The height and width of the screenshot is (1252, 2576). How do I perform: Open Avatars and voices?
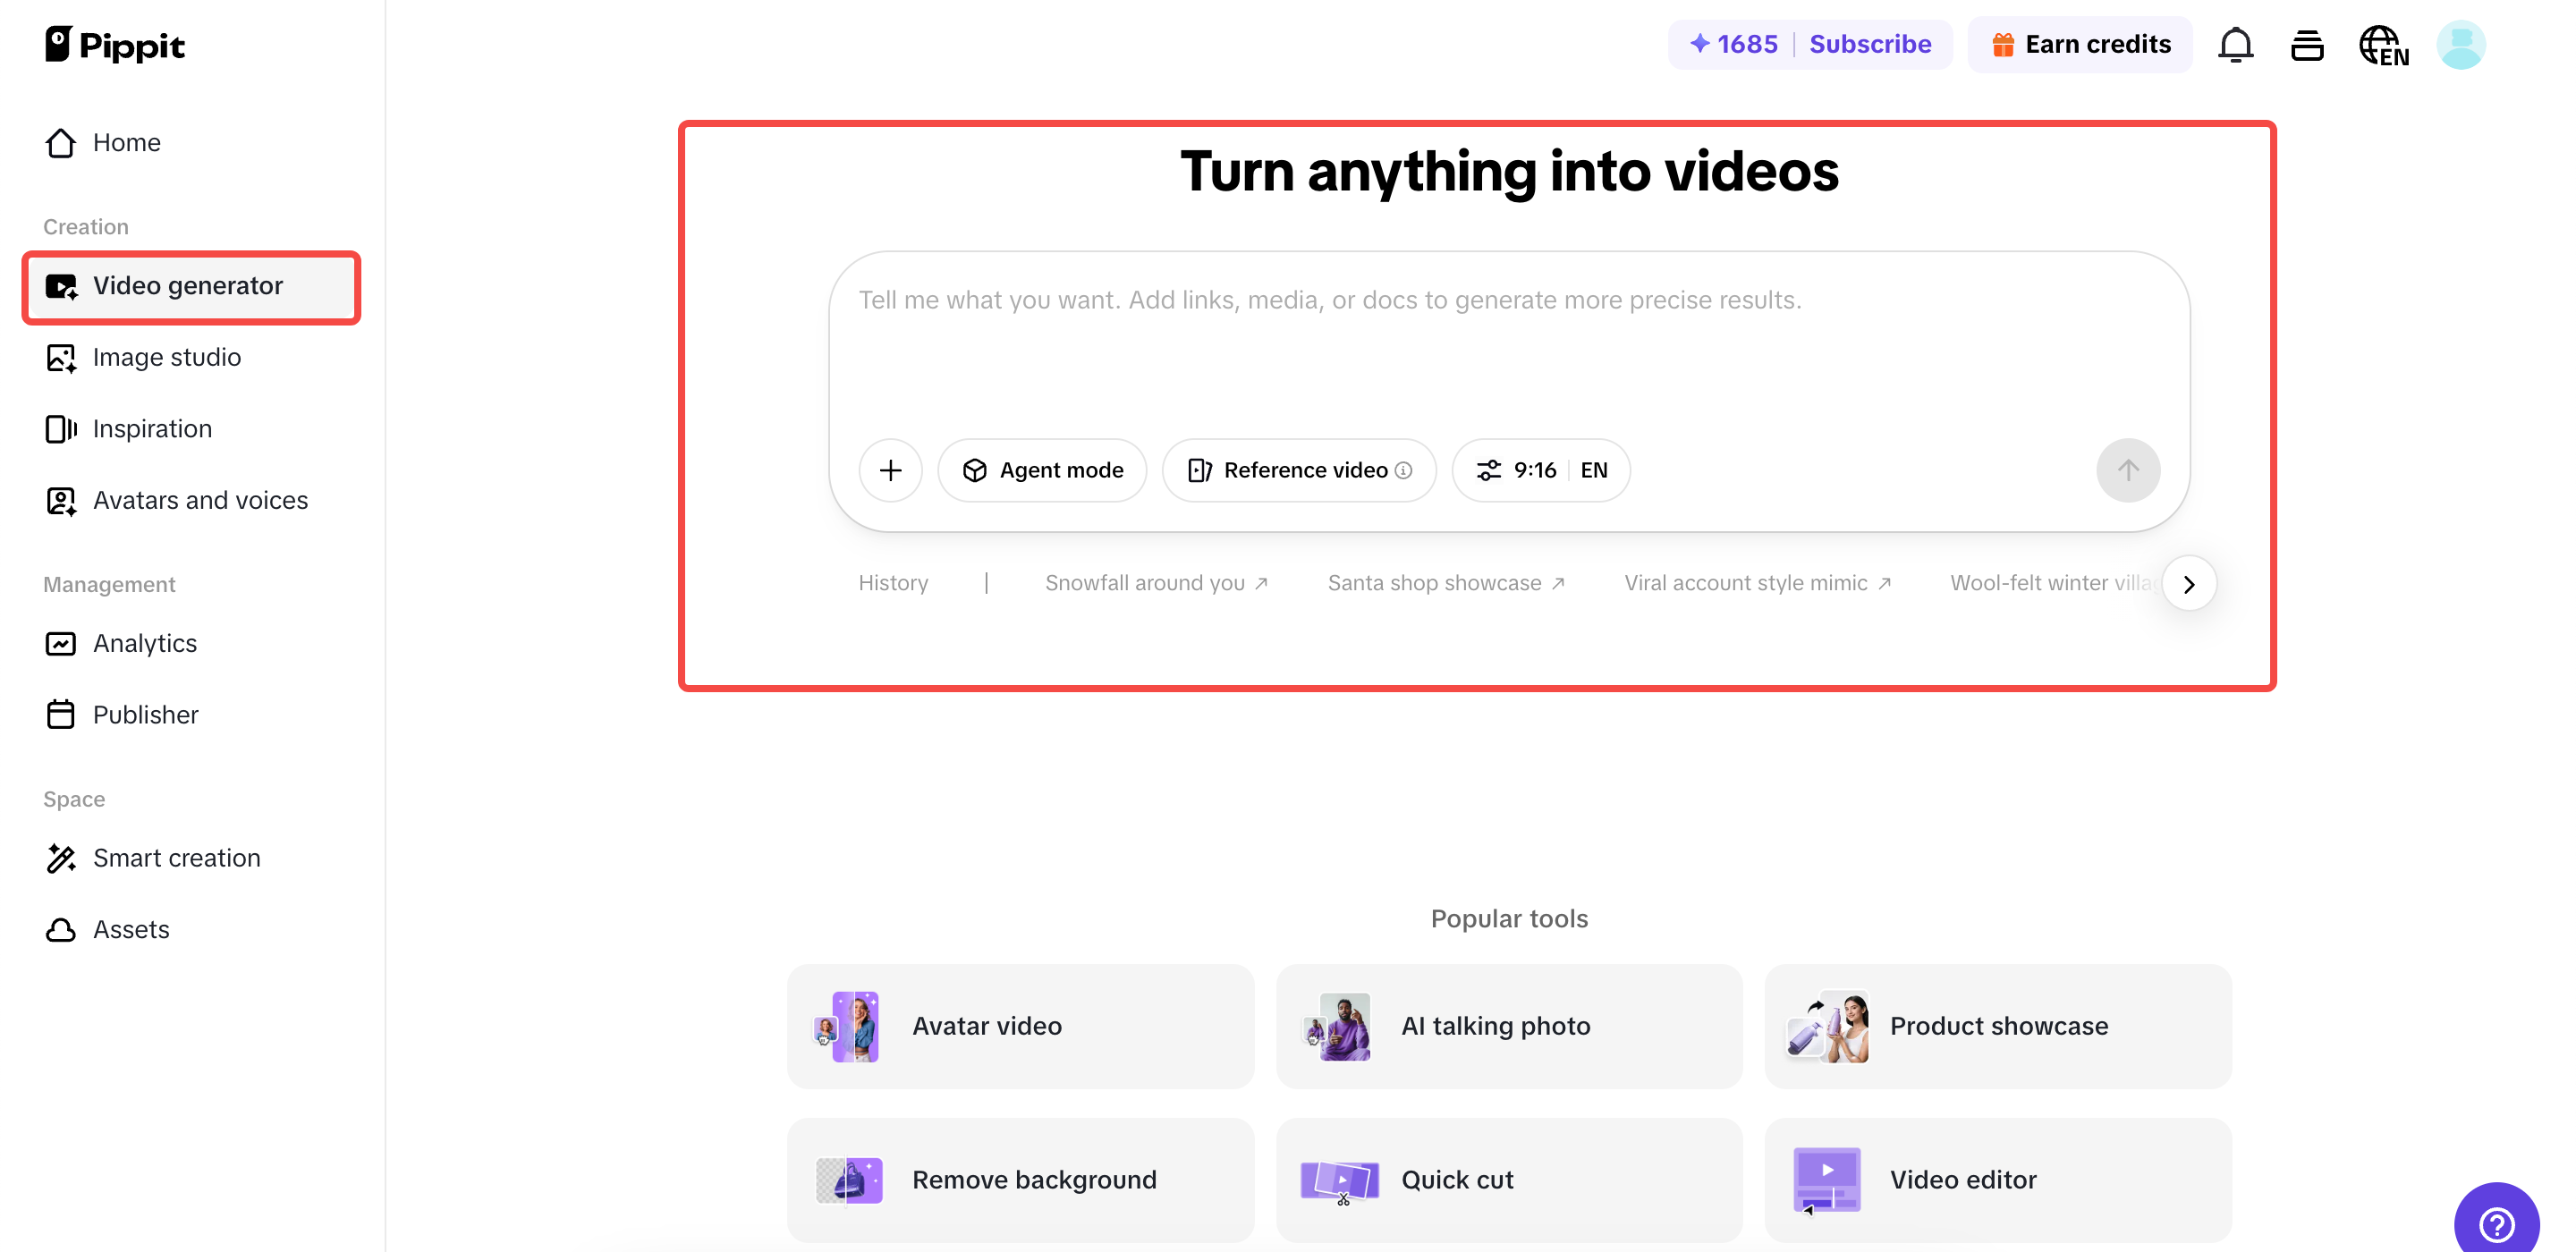[x=200, y=500]
